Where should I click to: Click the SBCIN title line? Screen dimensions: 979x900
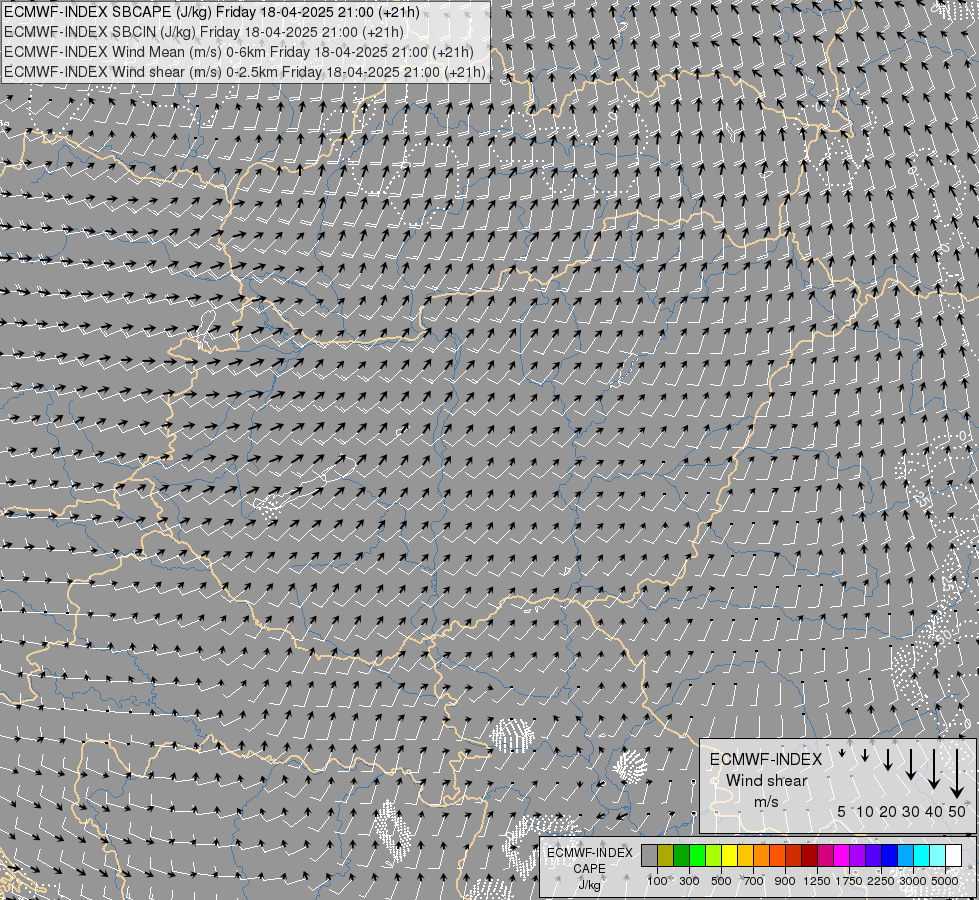tap(204, 32)
